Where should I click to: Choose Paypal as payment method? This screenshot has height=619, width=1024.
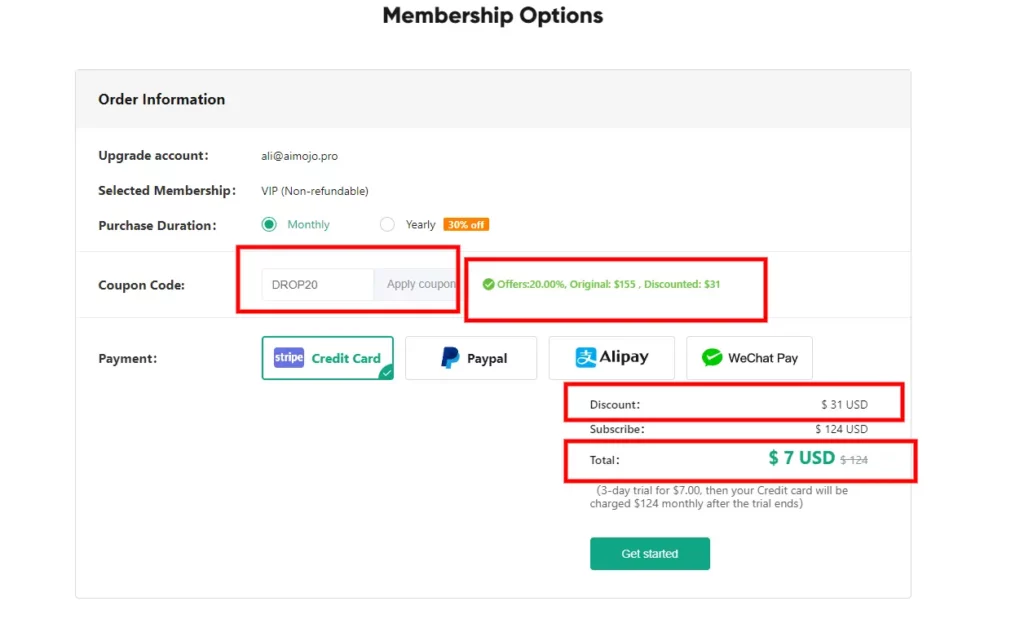(x=471, y=358)
